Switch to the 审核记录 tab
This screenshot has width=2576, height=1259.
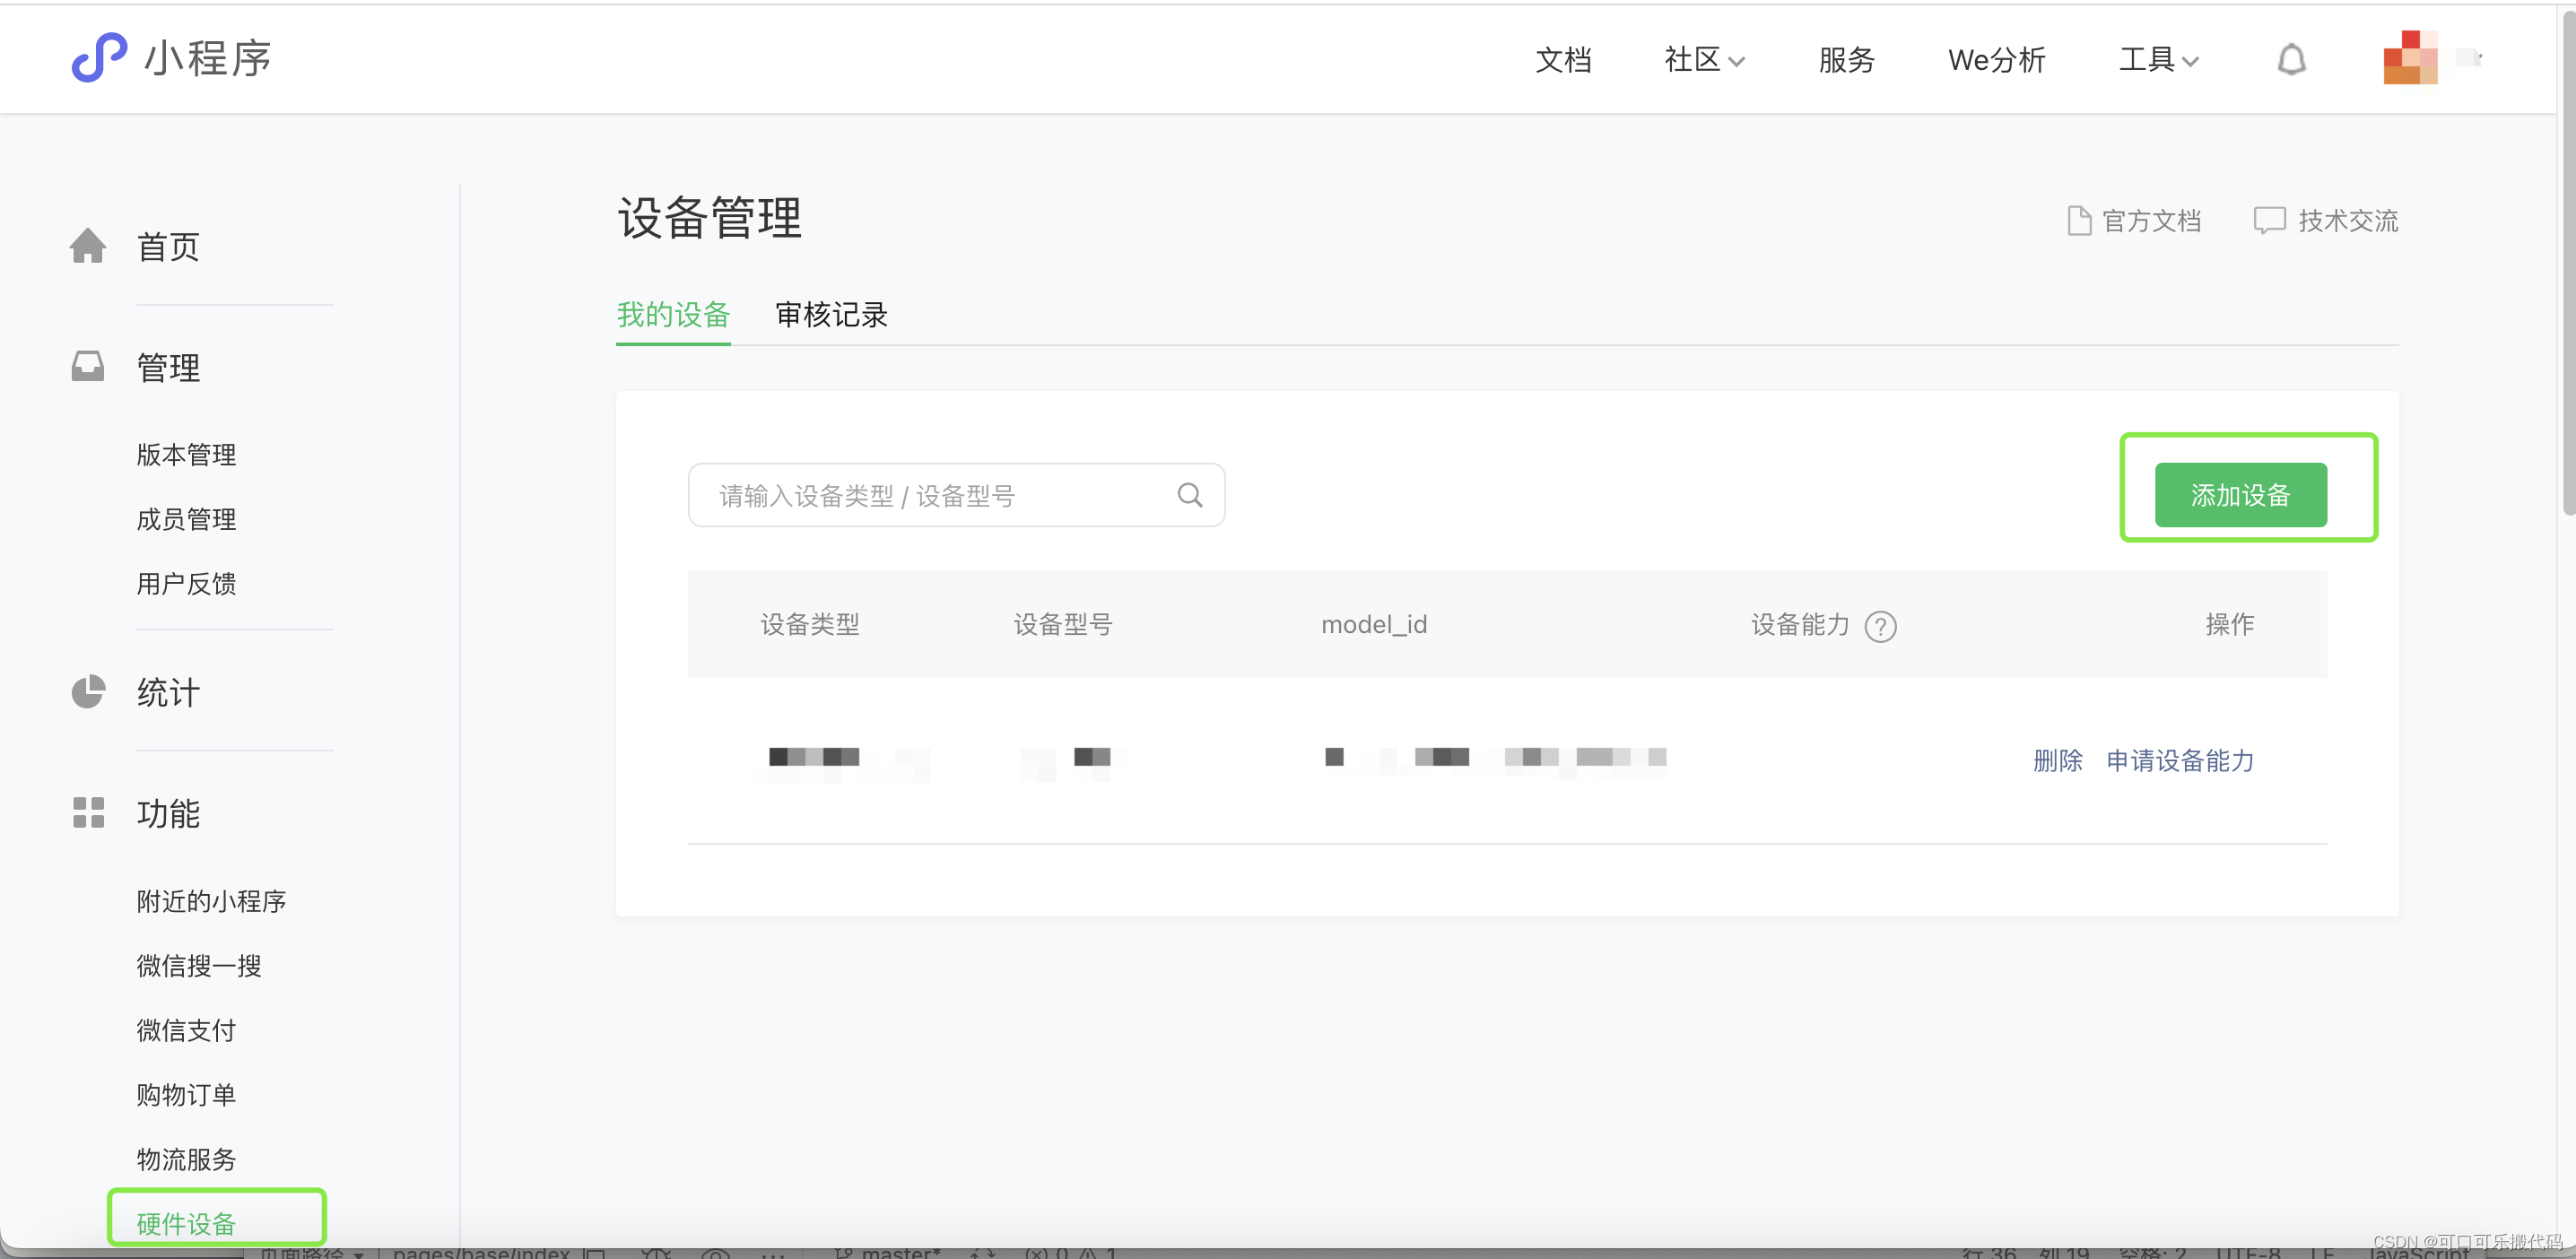coord(831,315)
